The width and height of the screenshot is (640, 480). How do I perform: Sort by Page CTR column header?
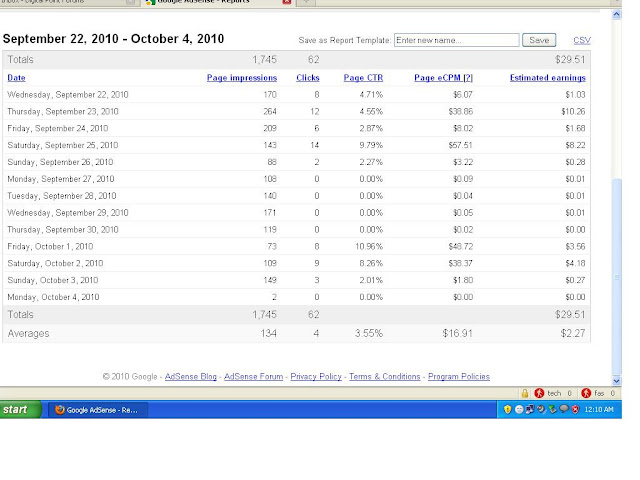pyautogui.click(x=363, y=78)
